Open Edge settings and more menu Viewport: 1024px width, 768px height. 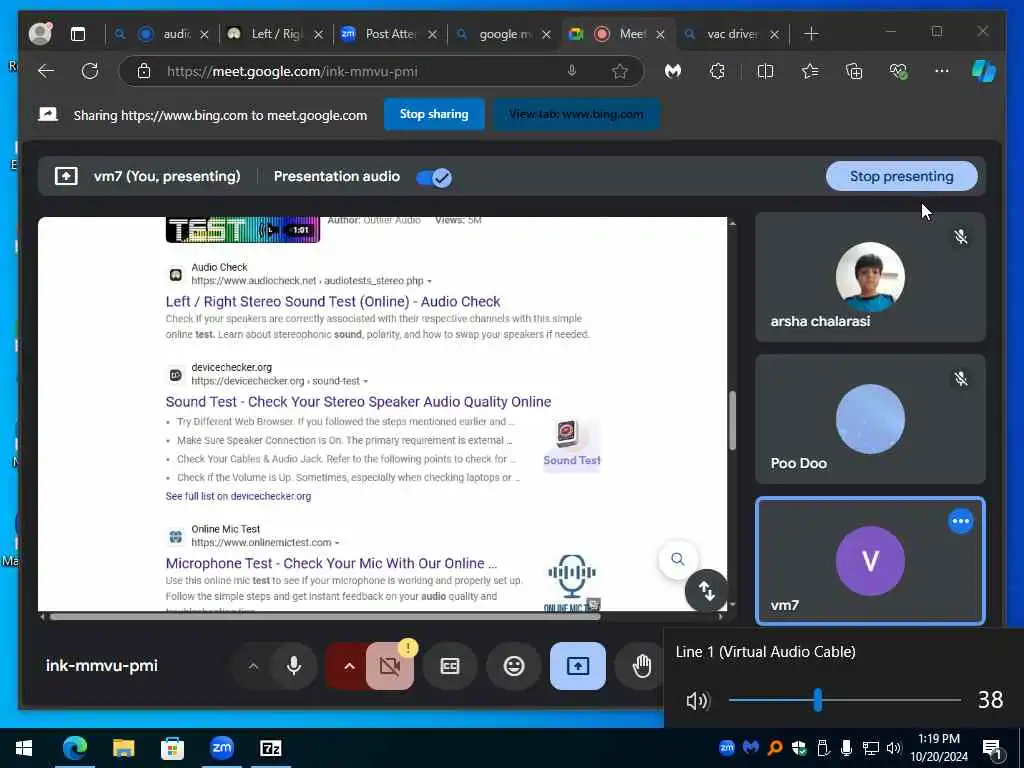click(942, 71)
